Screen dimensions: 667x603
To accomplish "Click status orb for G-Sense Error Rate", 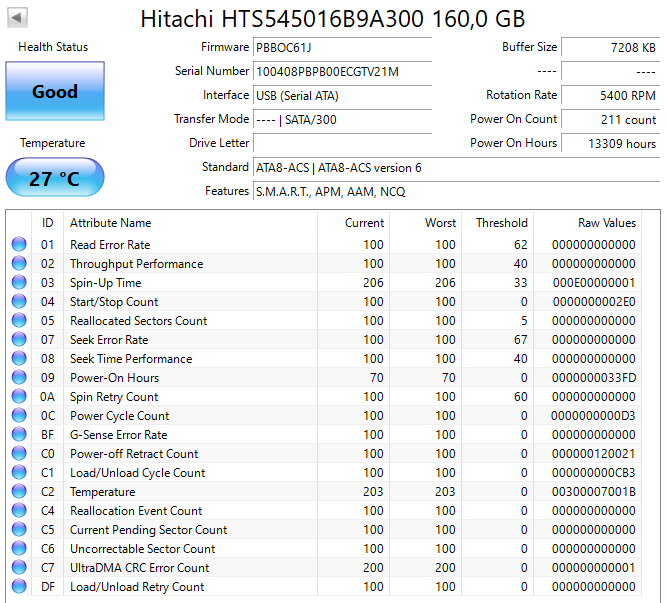I will click(x=19, y=435).
